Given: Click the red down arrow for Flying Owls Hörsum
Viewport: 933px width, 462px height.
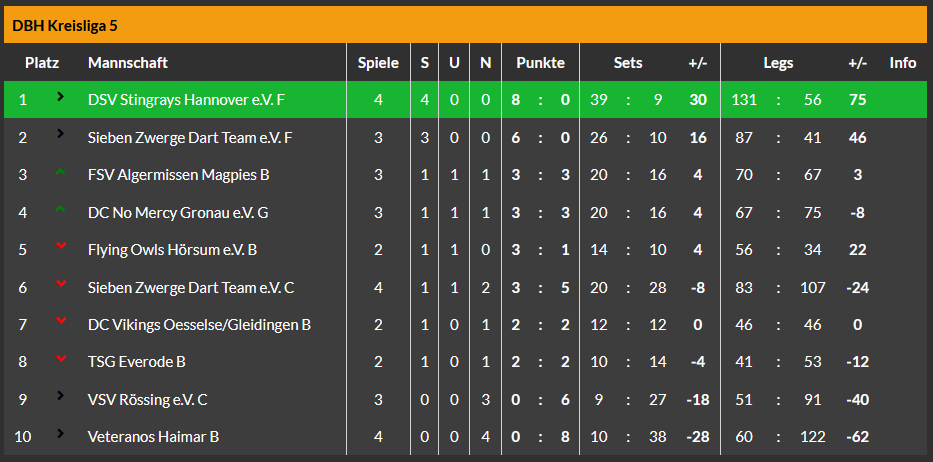Looking at the screenshot, I should (x=60, y=247).
